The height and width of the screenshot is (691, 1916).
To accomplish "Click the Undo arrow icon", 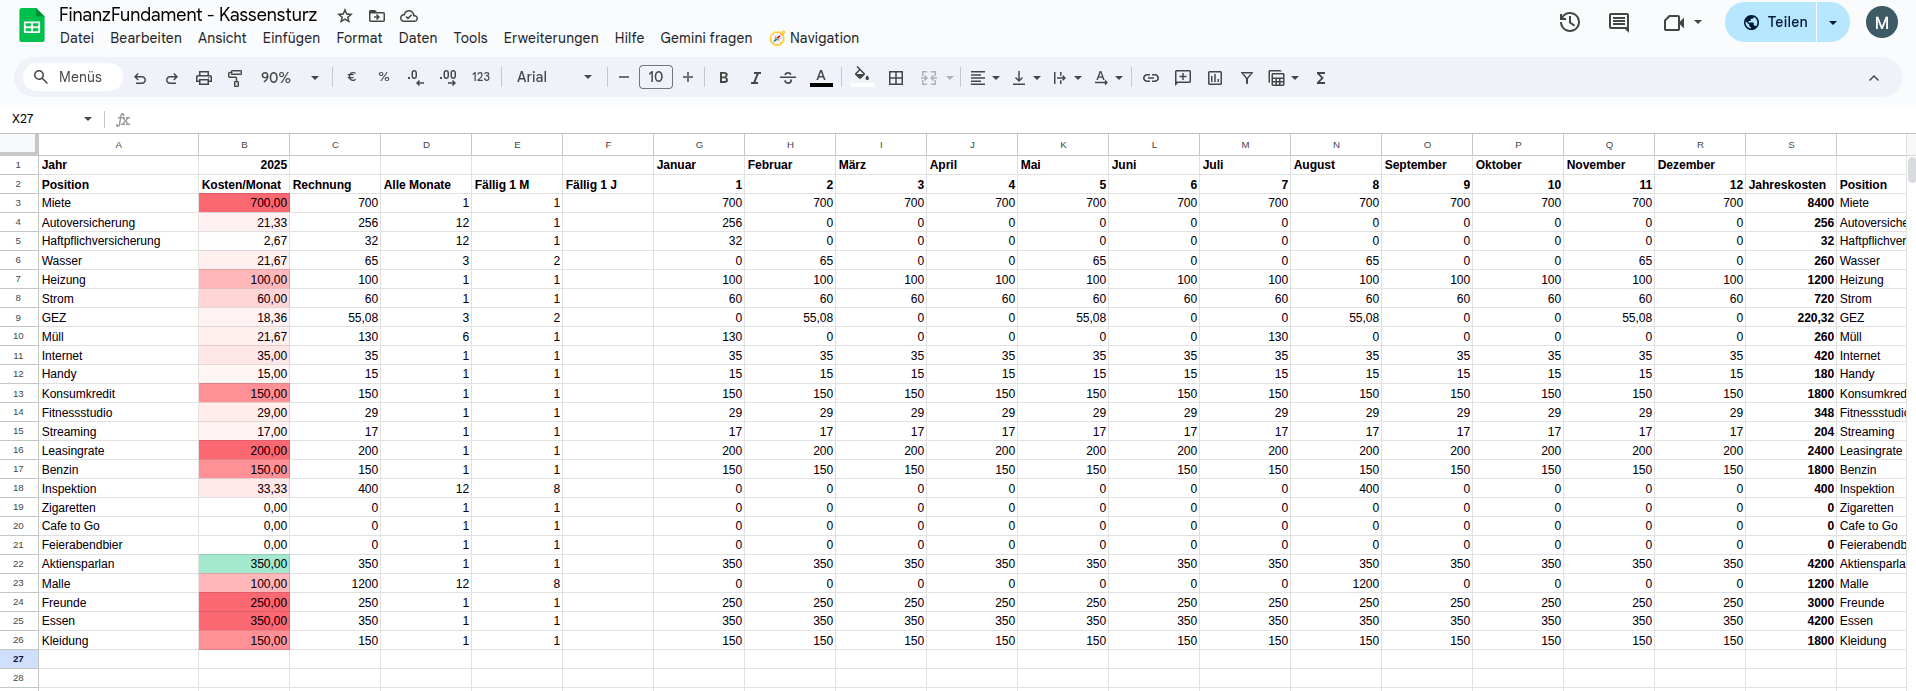I will click(140, 78).
